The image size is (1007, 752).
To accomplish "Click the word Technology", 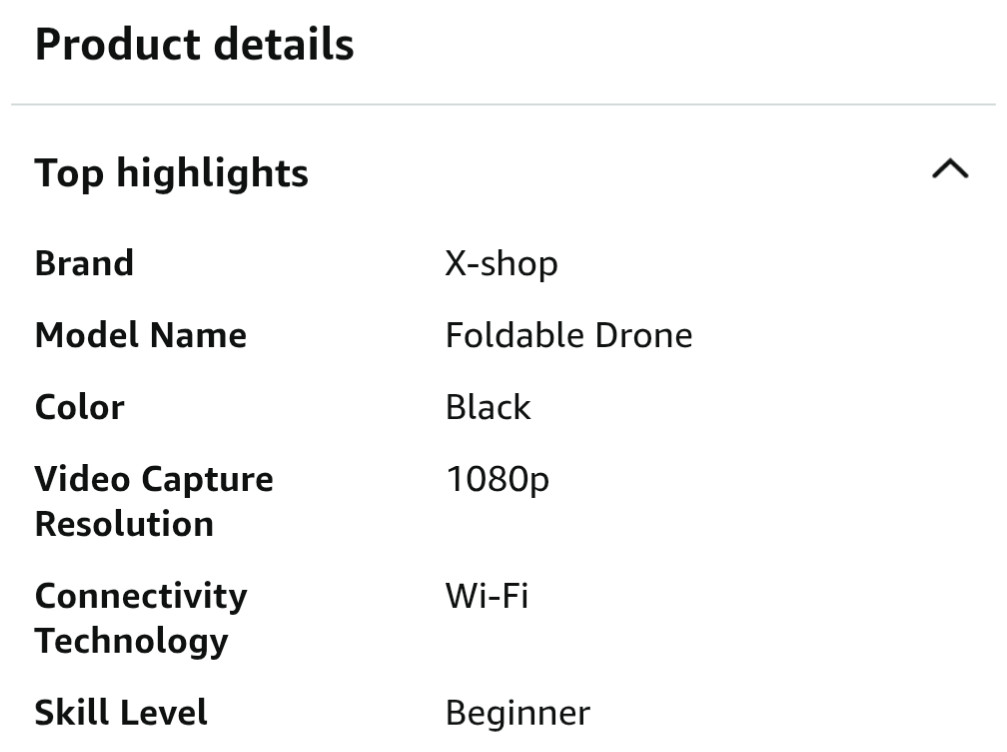I will click(x=131, y=640).
